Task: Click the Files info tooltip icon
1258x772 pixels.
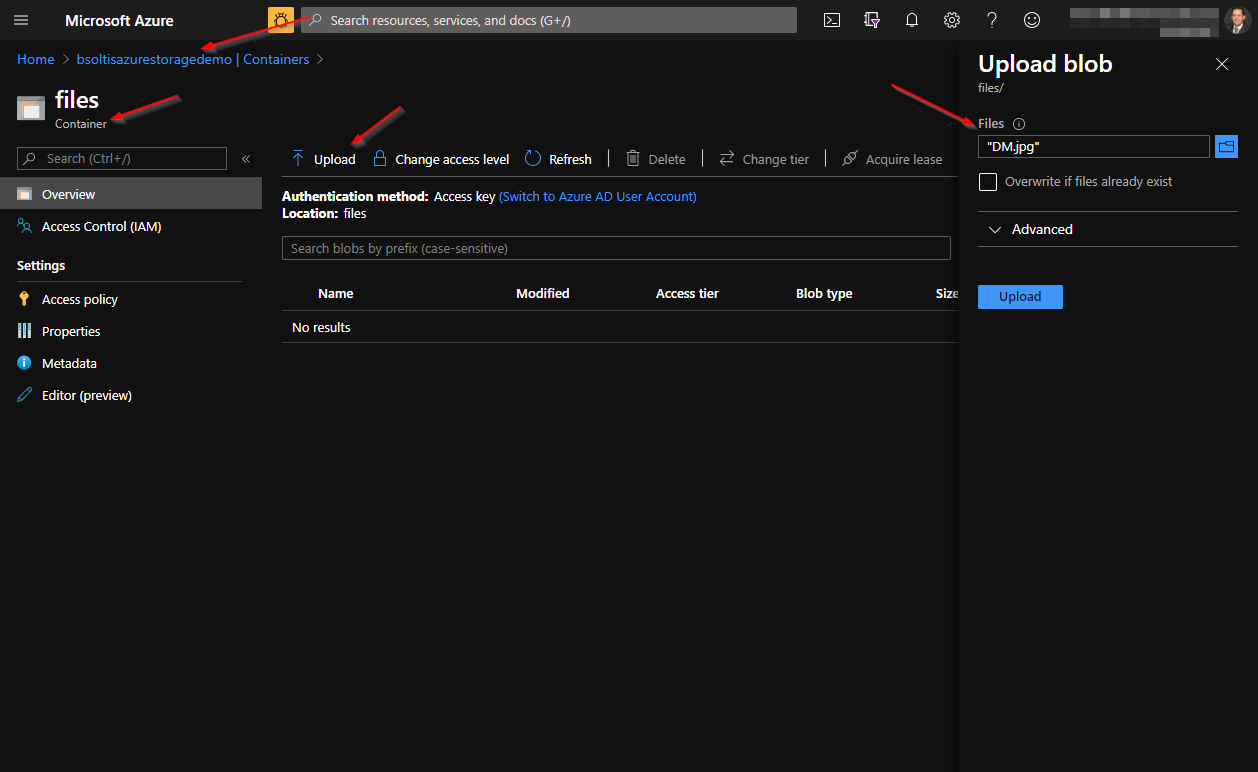Action: click(x=1019, y=124)
